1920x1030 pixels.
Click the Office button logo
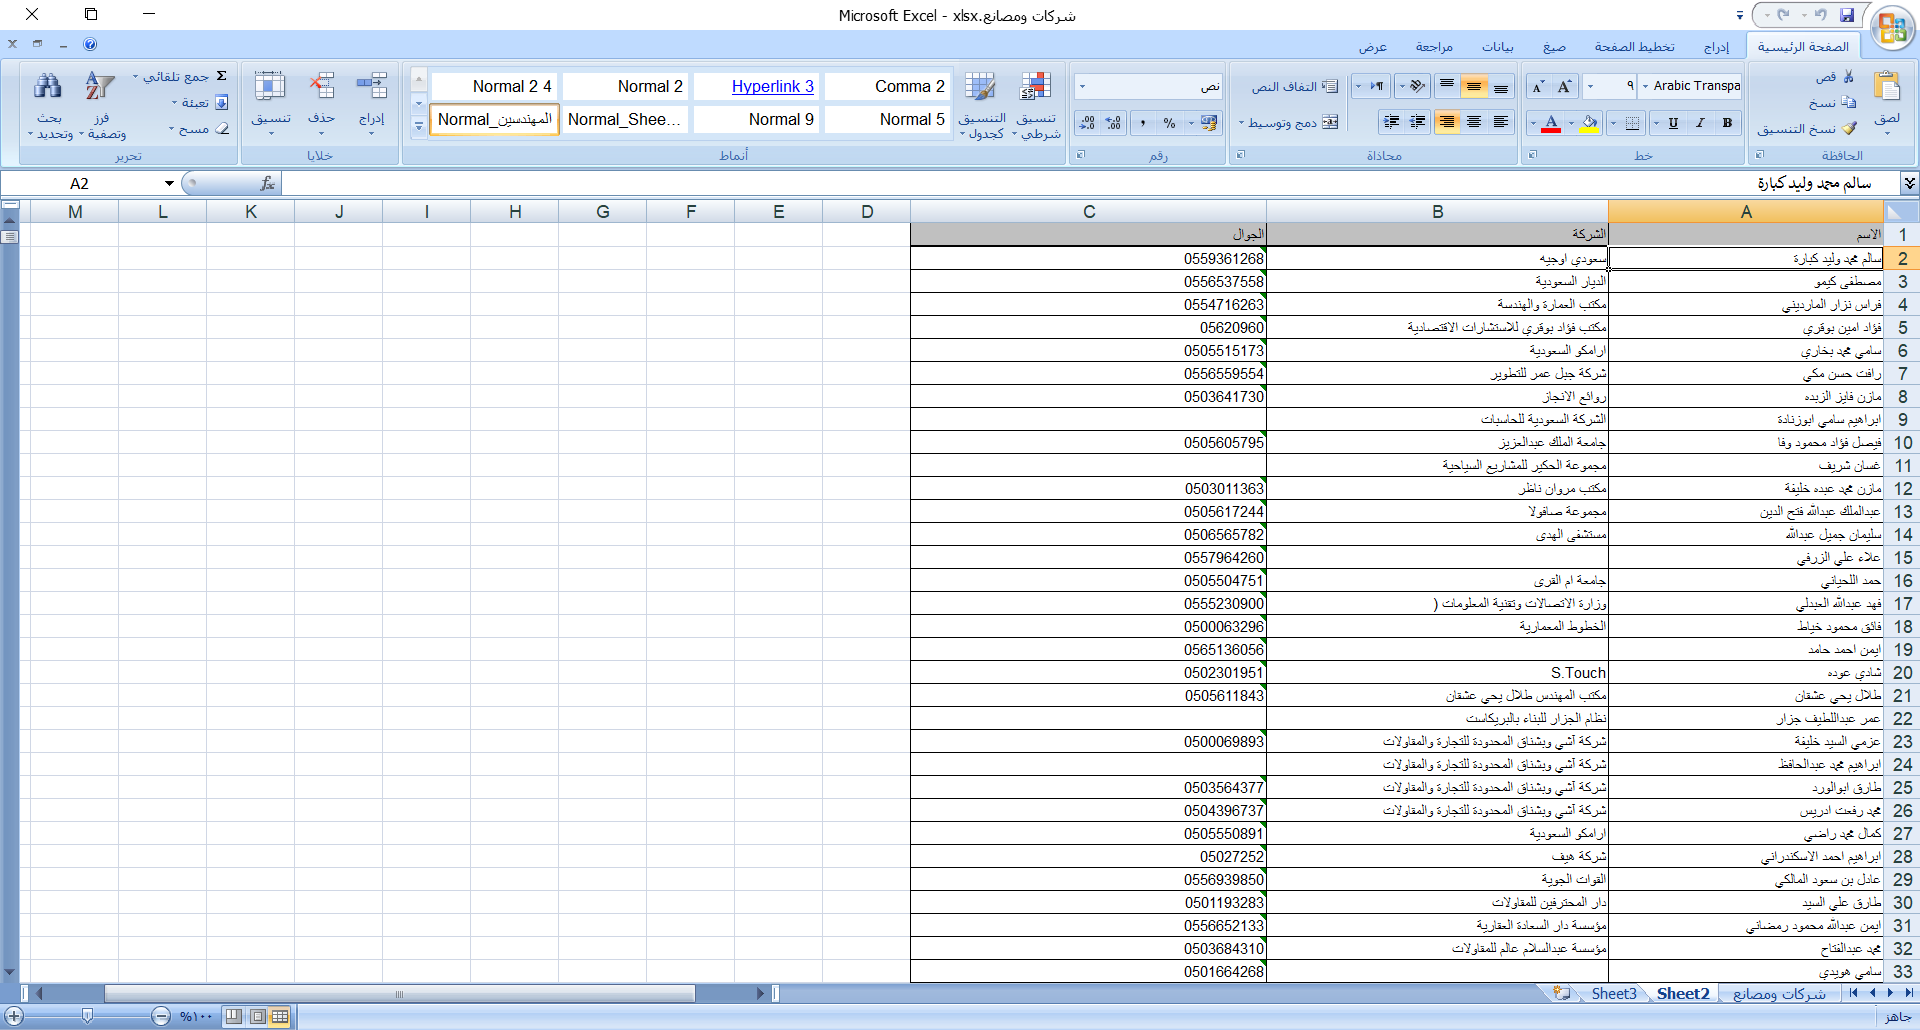[x=1891, y=27]
